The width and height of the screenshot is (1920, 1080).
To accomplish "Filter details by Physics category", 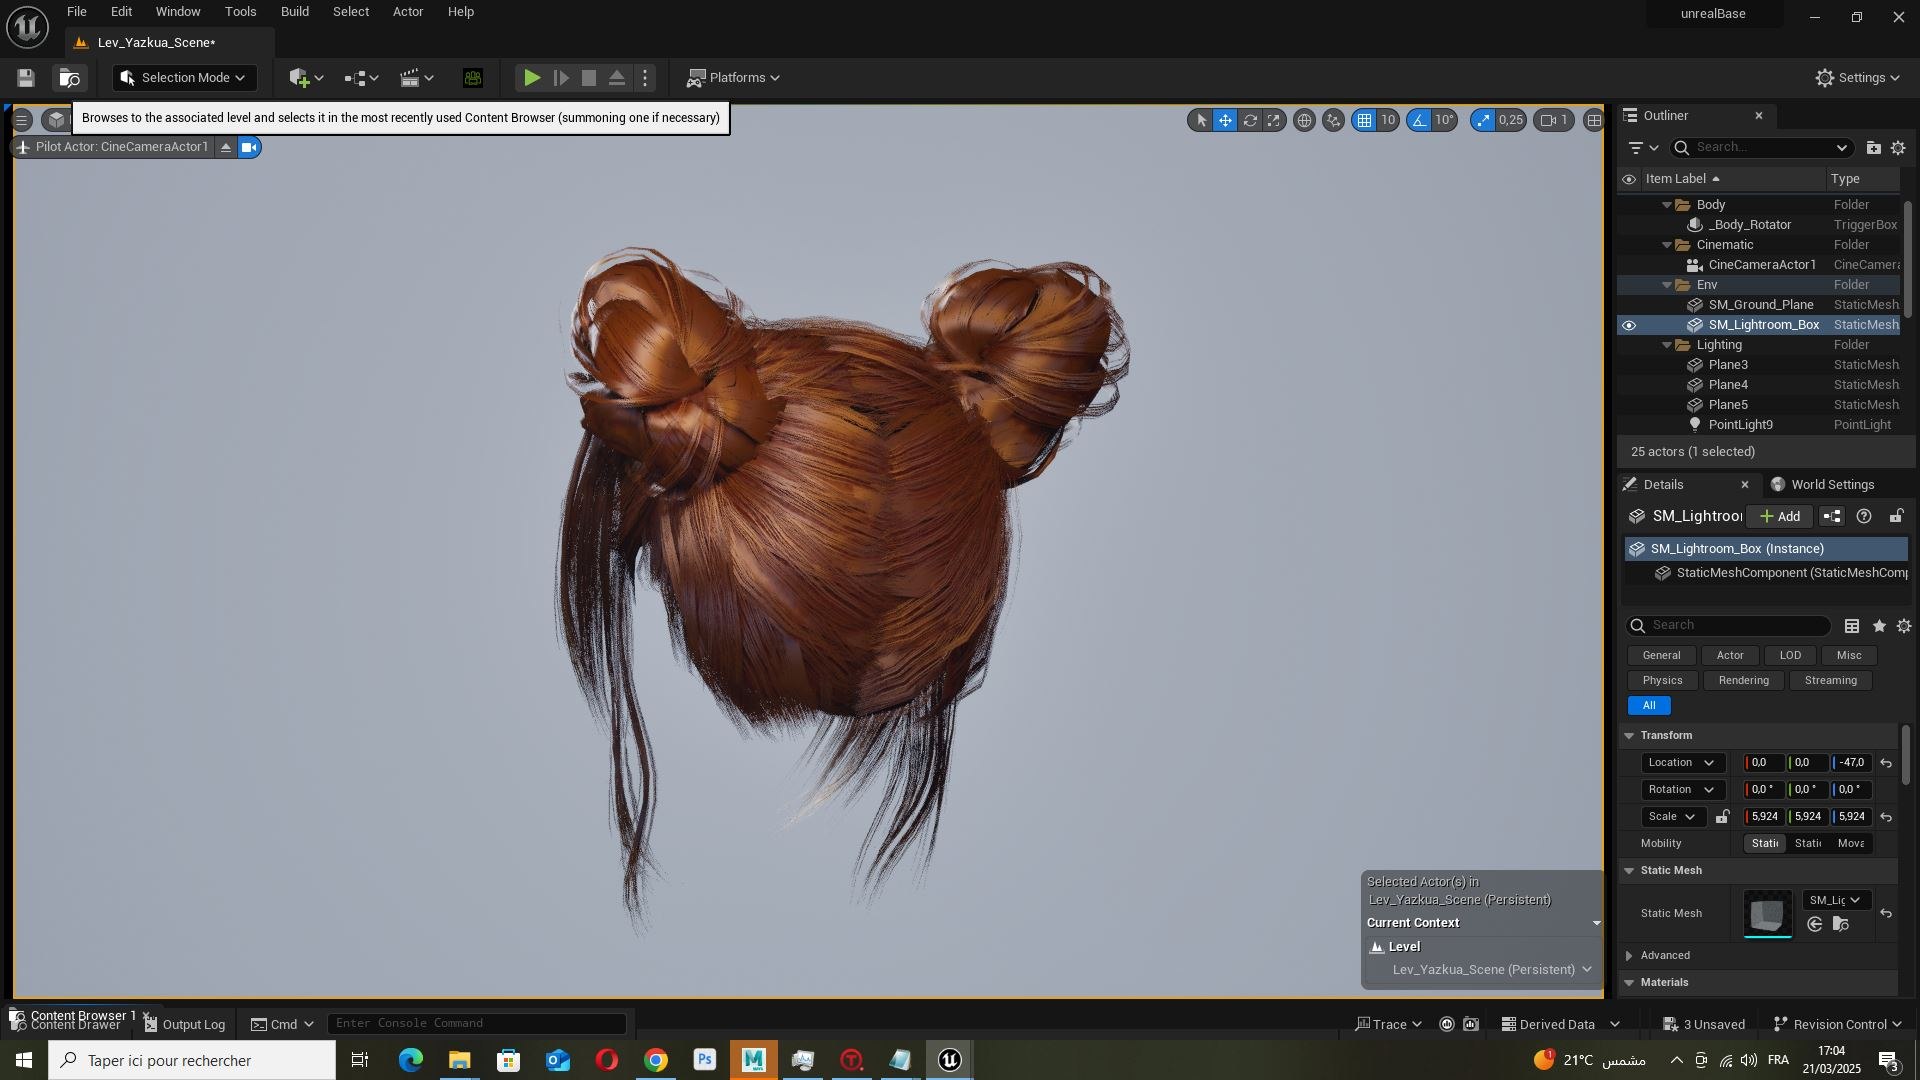I will (x=1662, y=681).
